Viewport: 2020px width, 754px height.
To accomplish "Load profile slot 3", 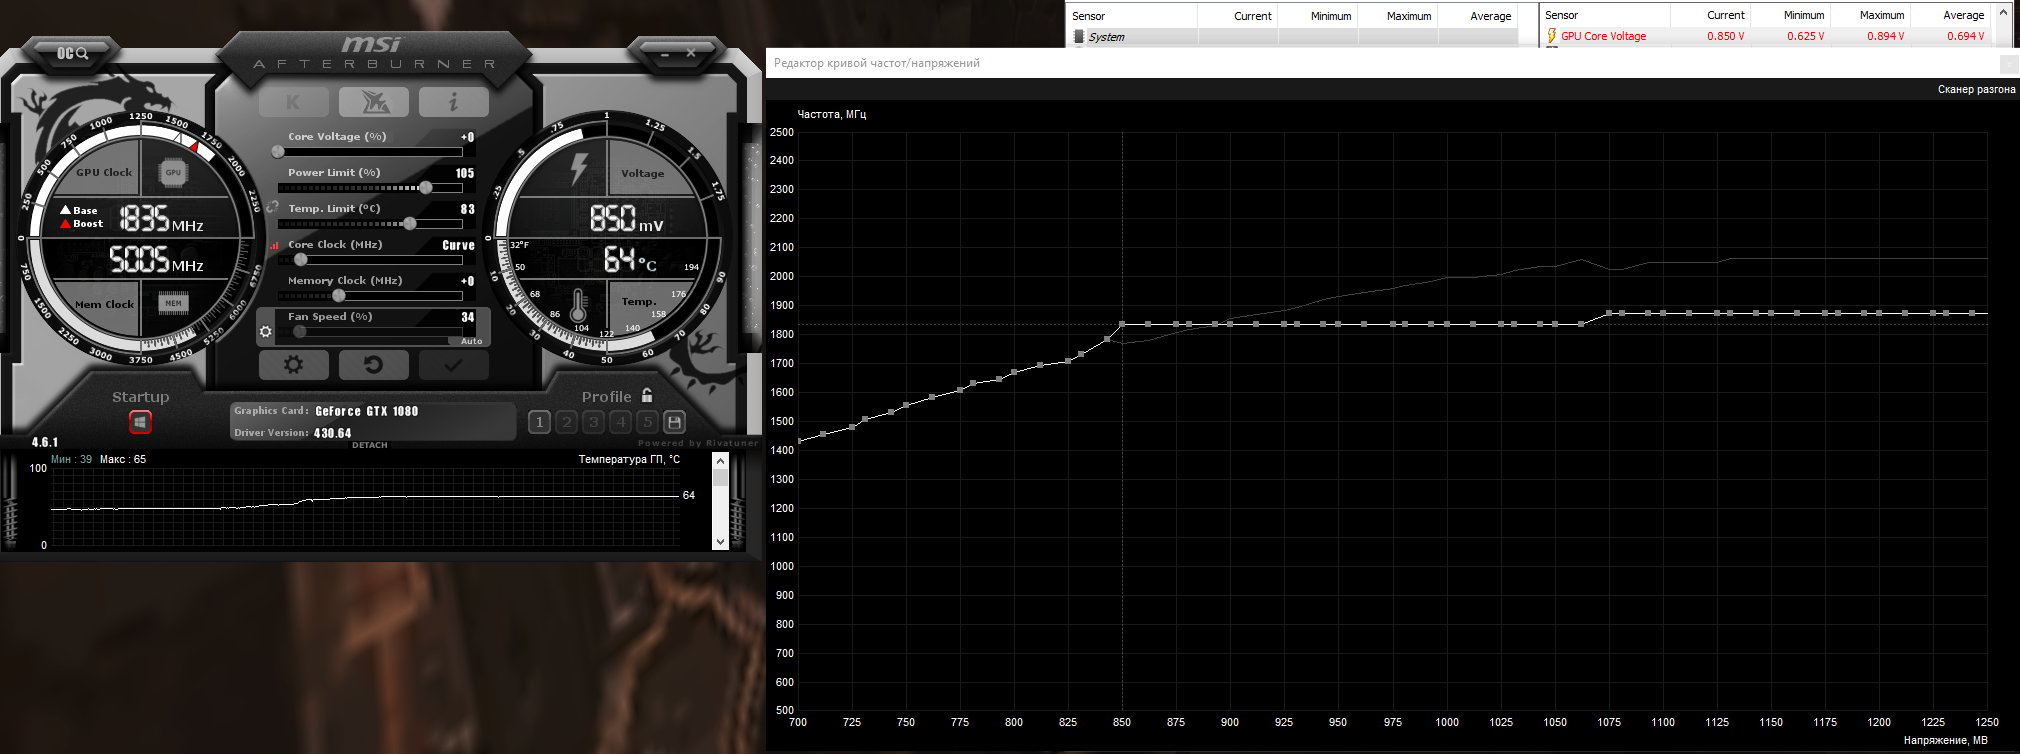I will (x=594, y=422).
